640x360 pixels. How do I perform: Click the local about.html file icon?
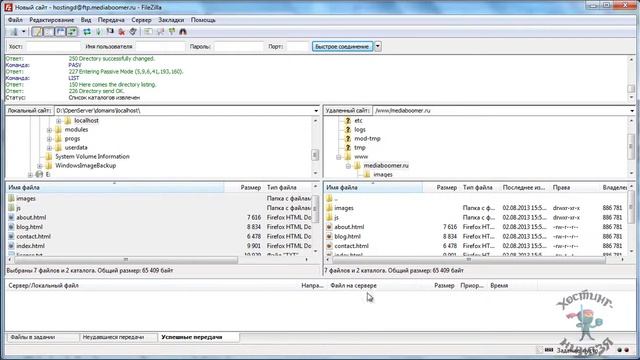[11, 218]
